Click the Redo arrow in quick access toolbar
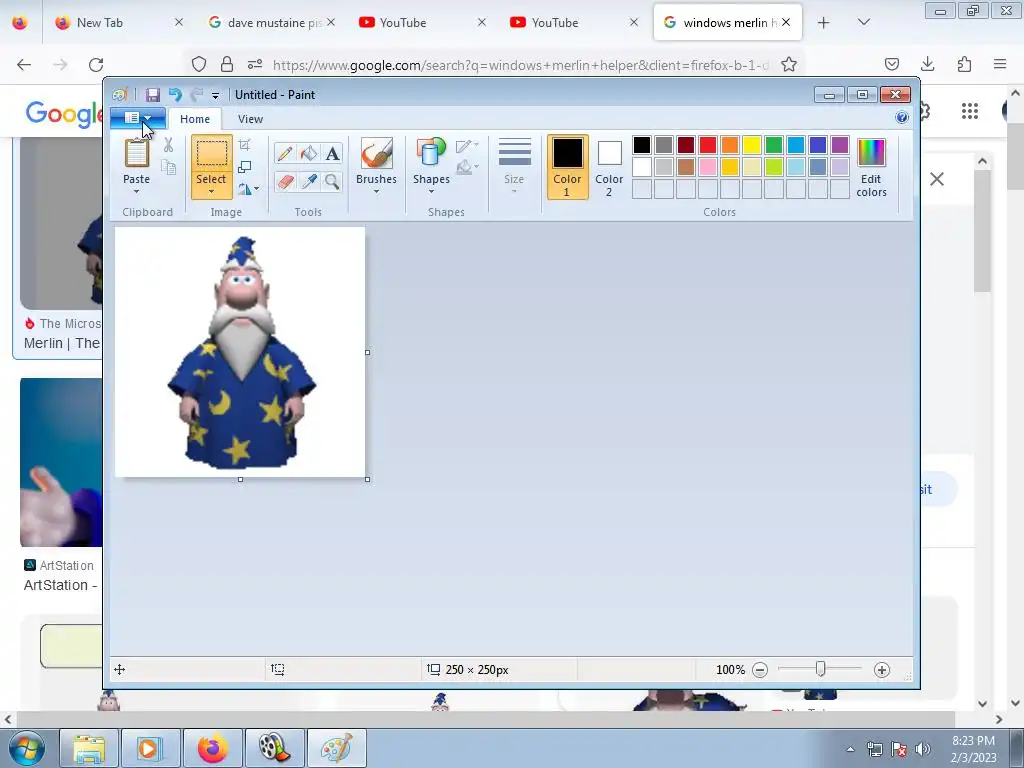Screen dimensions: 1024x768 (196, 95)
